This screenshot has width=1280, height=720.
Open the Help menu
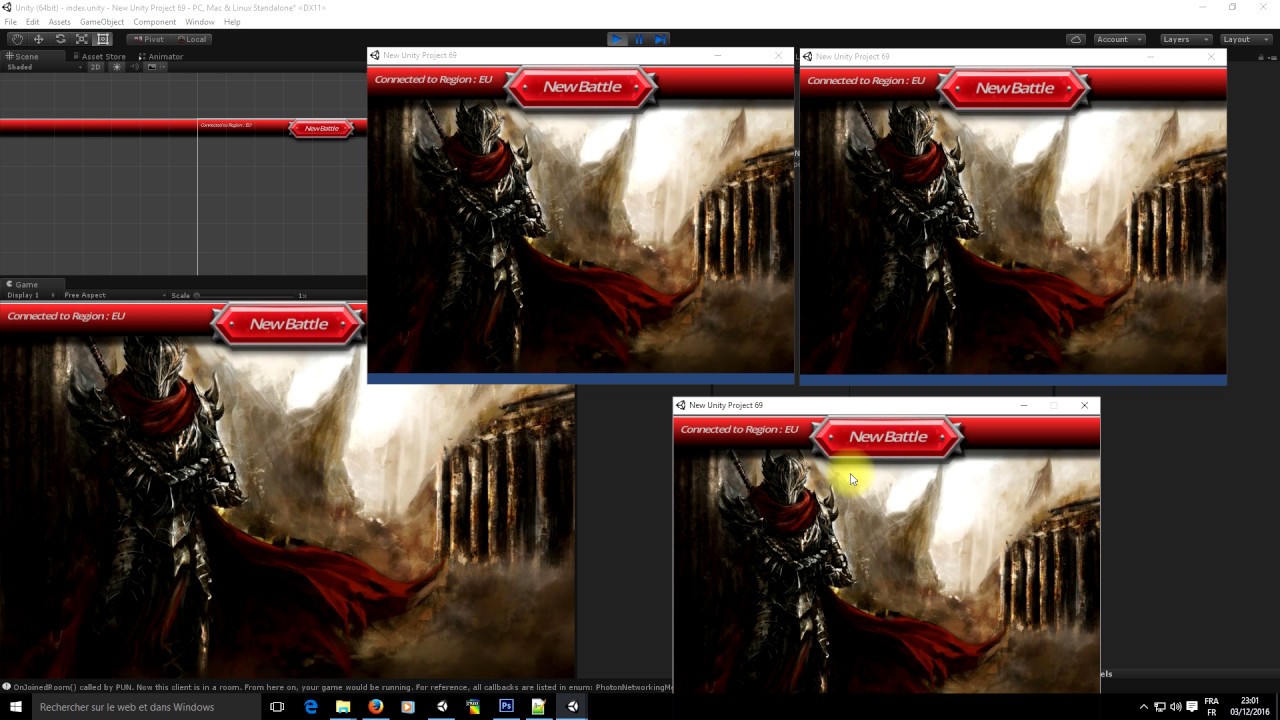tap(232, 22)
